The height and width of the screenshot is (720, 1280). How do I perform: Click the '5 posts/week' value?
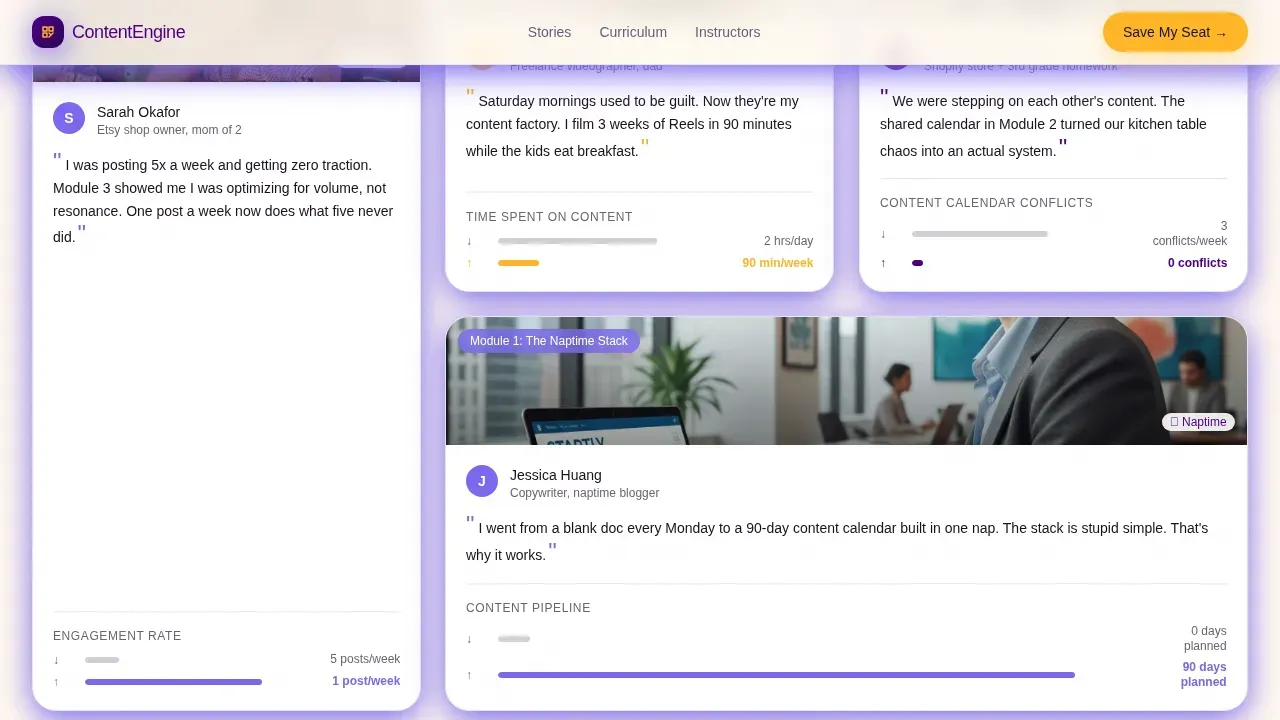365,659
